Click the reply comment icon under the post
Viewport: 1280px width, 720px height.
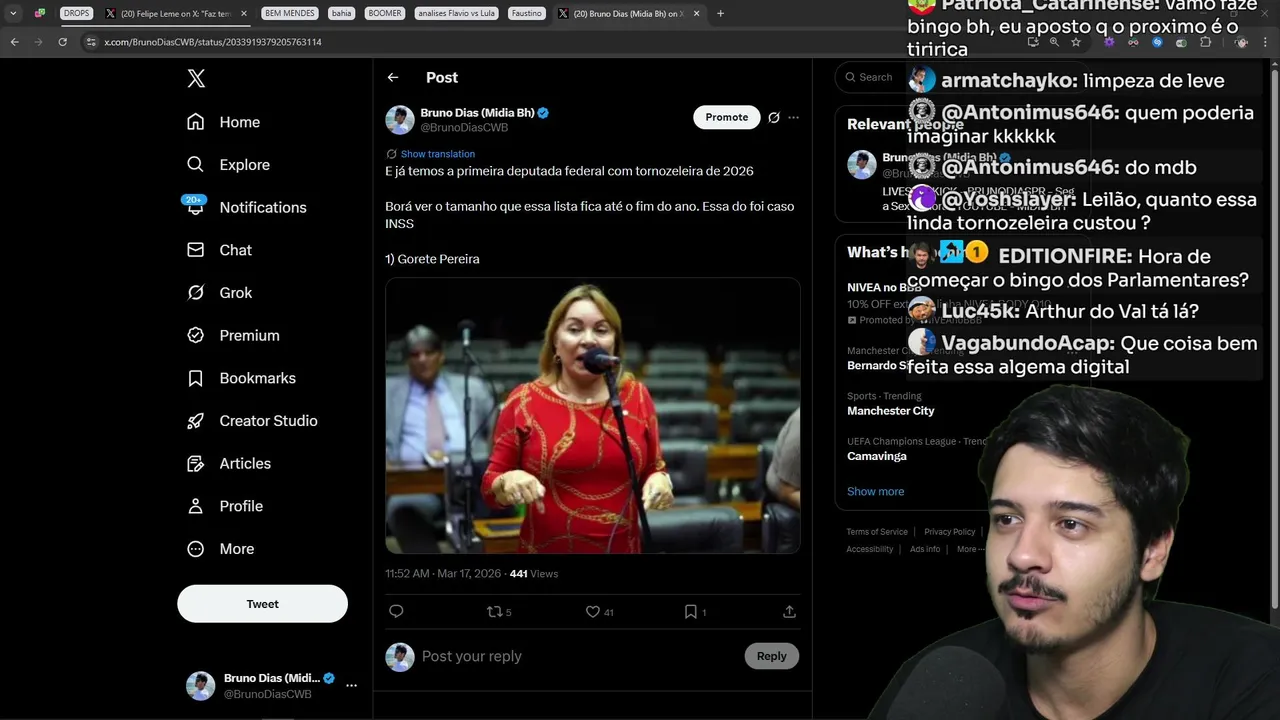(x=396, y=611)
